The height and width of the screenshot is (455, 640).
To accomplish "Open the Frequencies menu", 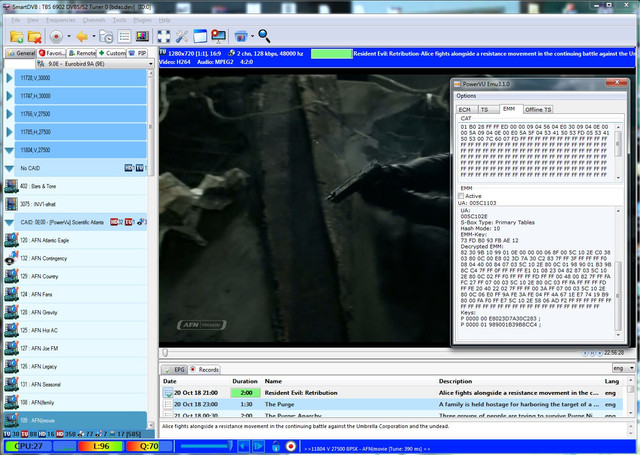I will [60, 20].
